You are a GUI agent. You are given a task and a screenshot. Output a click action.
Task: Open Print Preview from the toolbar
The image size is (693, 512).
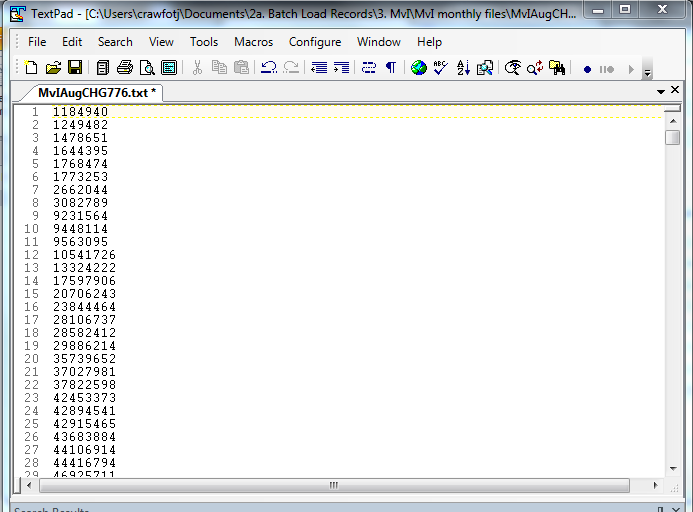147,68
